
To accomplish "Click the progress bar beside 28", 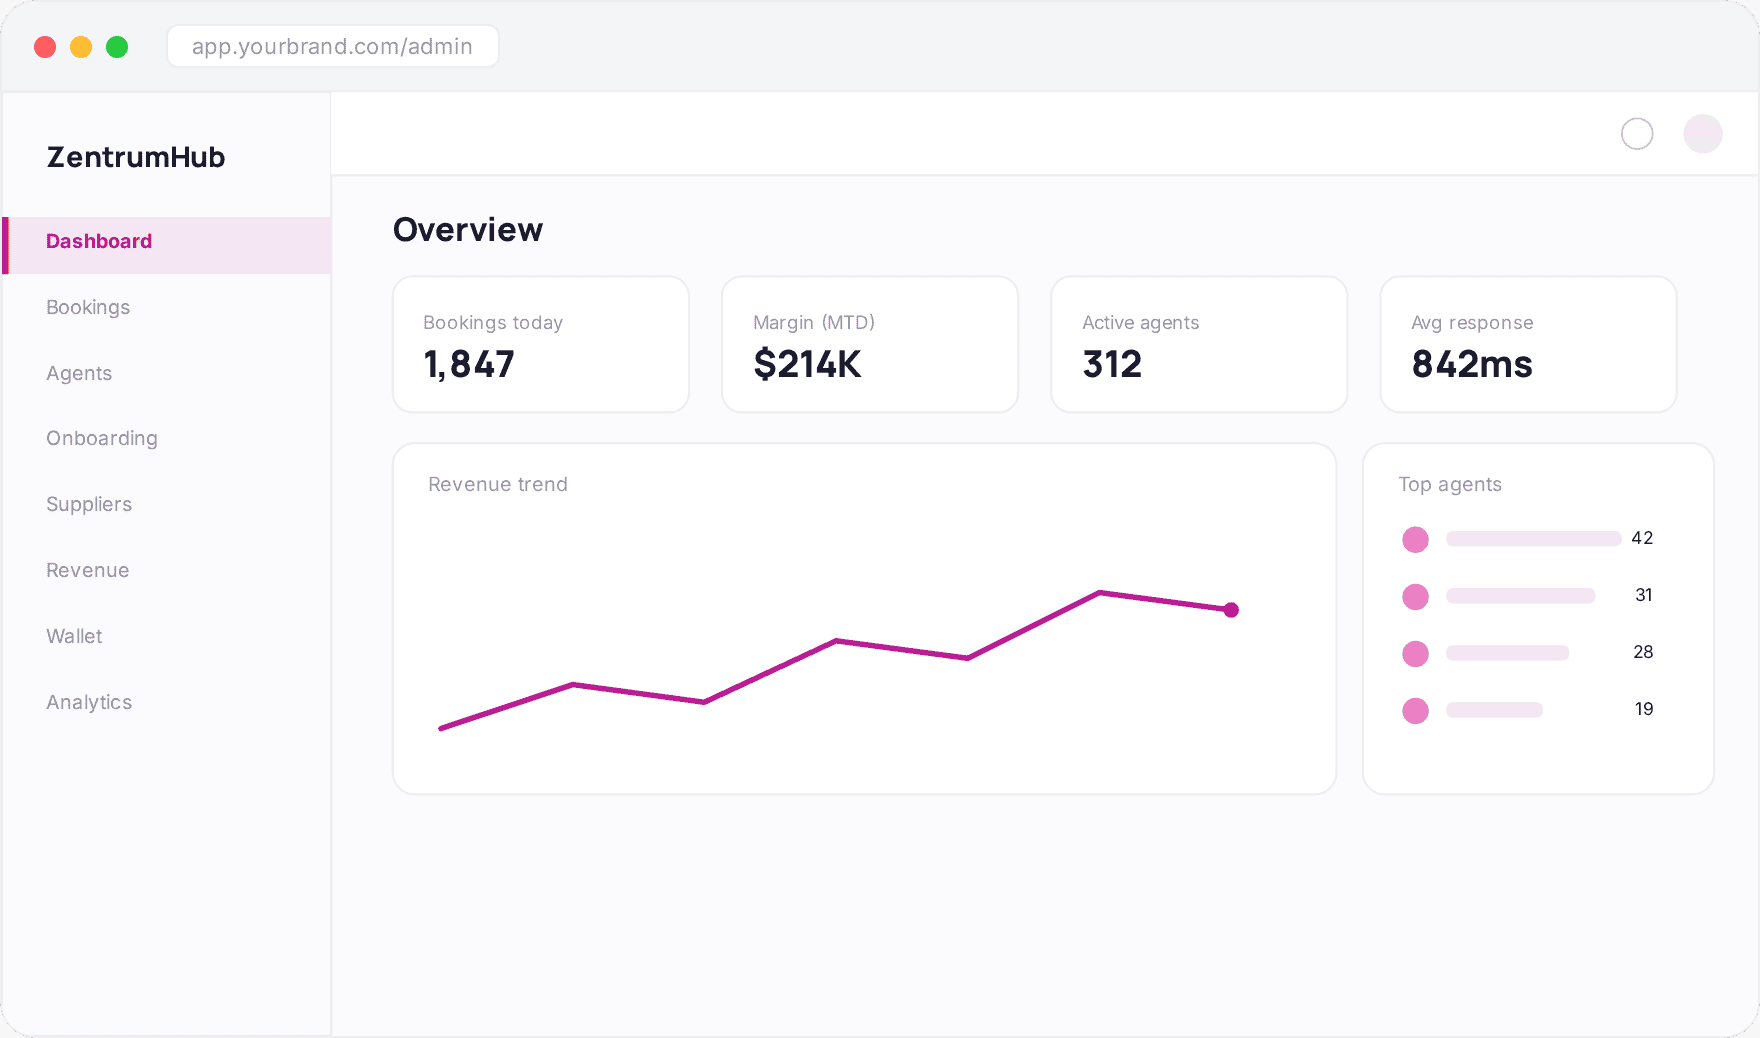I will tap(1508, 653).
